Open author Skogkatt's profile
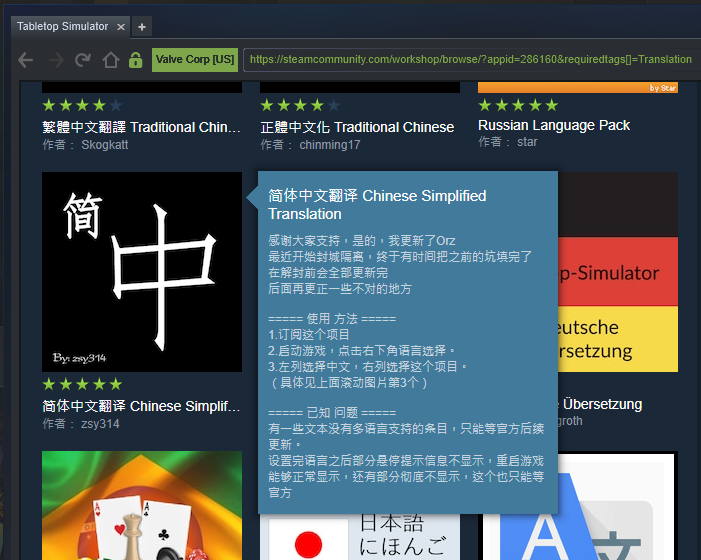 pos(105,145)
